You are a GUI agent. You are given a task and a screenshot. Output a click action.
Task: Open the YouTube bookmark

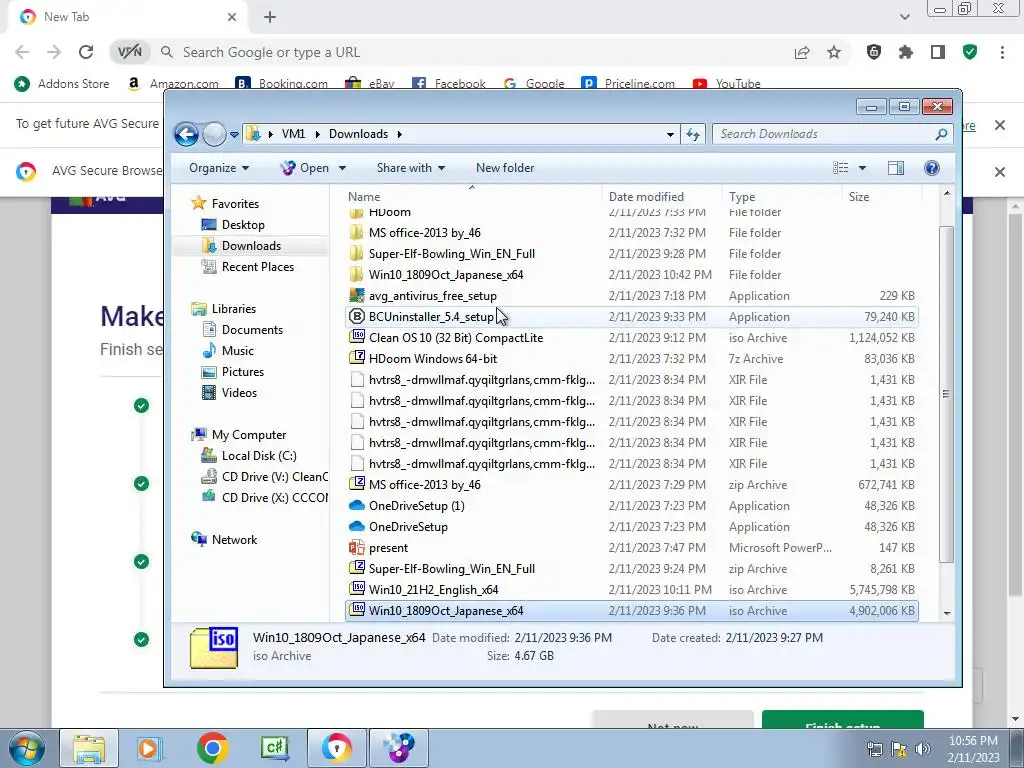tap(727, 84)
